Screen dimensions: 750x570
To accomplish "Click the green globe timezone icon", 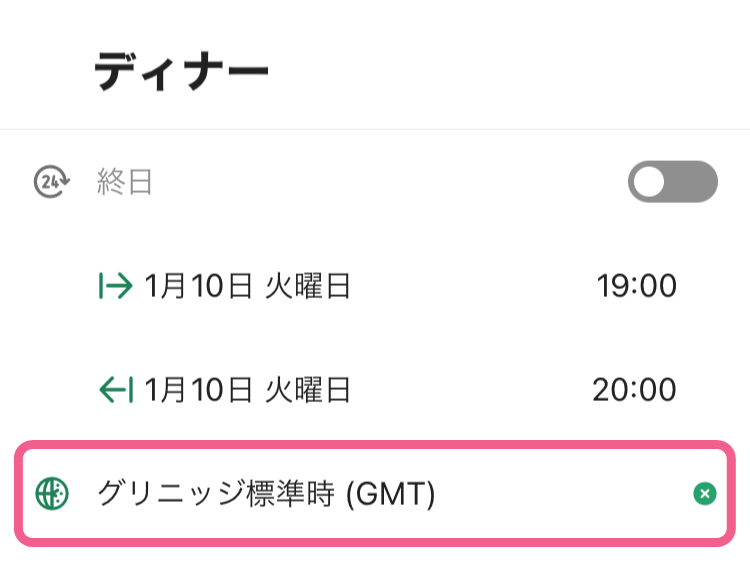I will pyautogui.click(x=52, y=493).
